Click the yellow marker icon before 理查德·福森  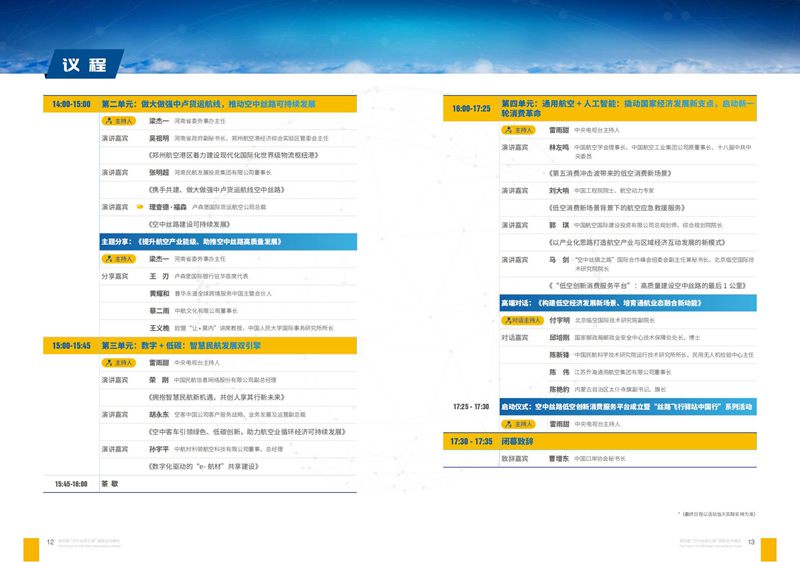coord(139,207)
